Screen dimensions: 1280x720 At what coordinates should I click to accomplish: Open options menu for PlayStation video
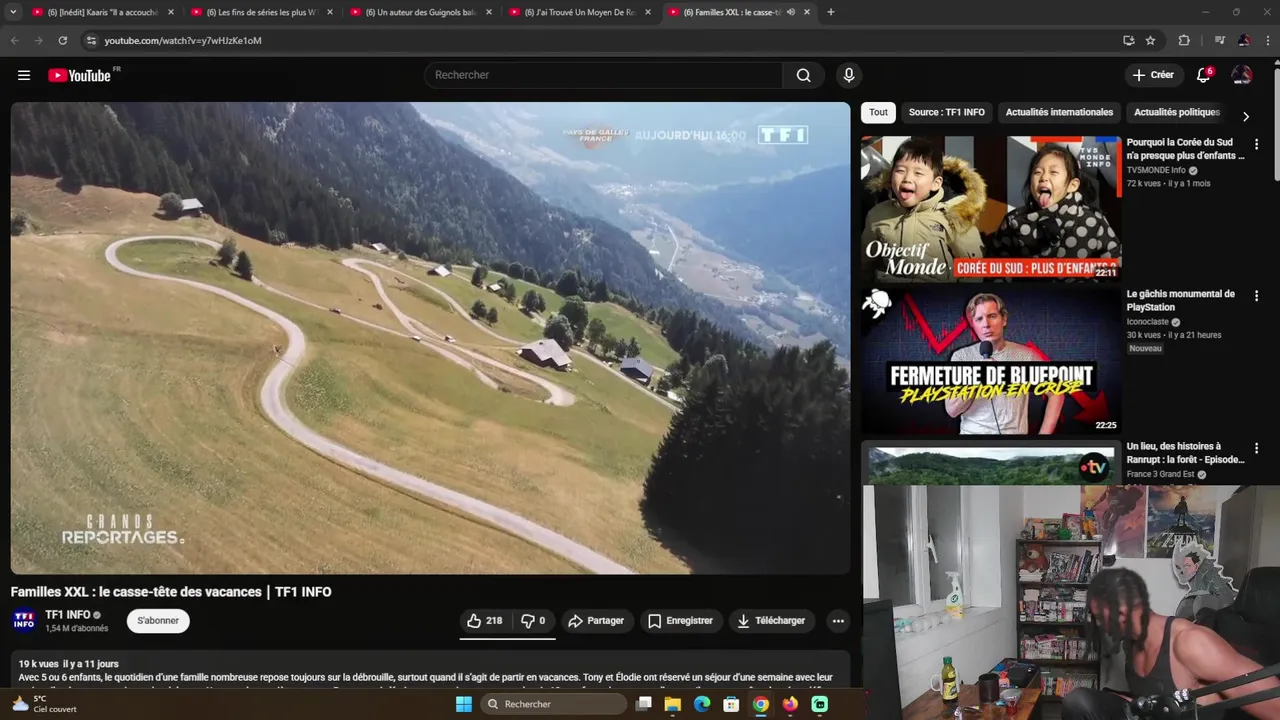tap(1256, 297)
